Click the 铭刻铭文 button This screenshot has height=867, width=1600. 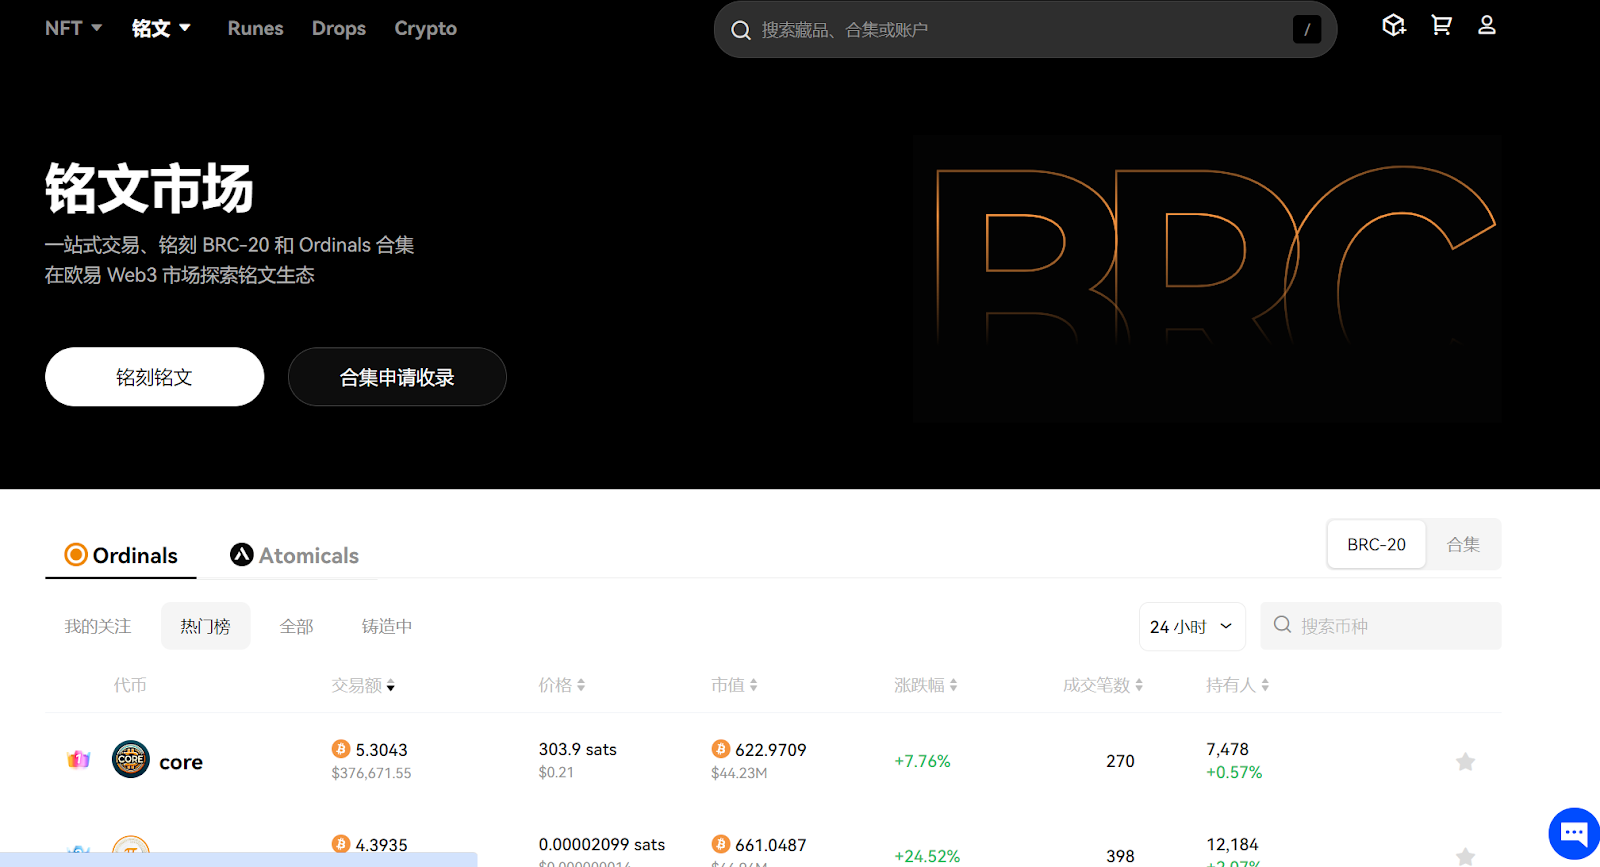click(x=155, y=377)
